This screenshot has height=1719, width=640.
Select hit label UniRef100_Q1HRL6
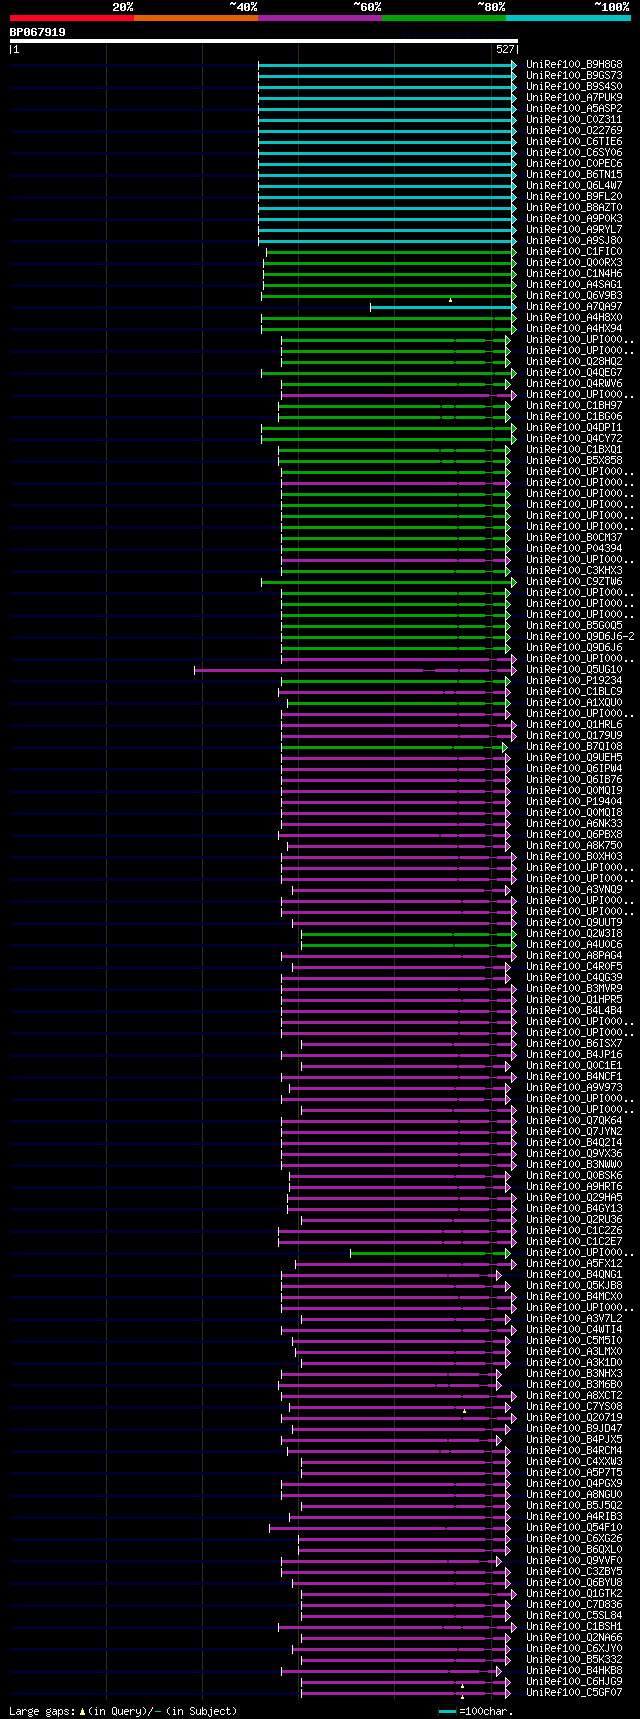coord(574,724)
